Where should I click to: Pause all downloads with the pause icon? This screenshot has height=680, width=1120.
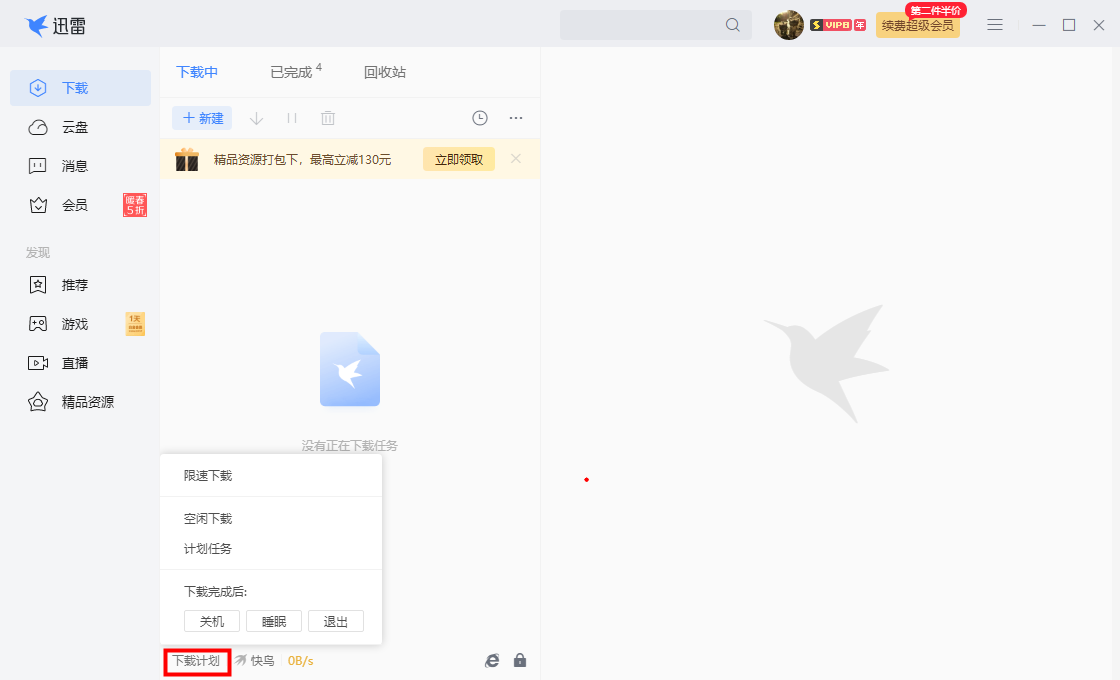coord(291,117)
